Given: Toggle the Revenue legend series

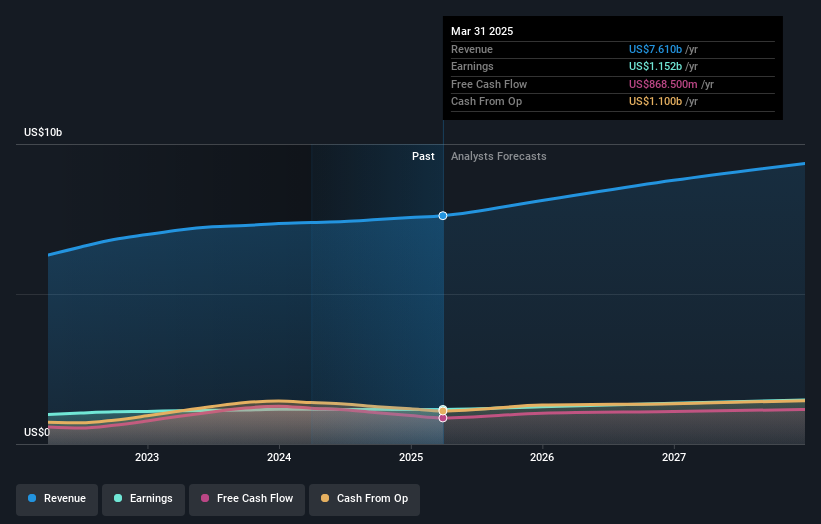Looking at the screenshot, I should pos(57,499).
